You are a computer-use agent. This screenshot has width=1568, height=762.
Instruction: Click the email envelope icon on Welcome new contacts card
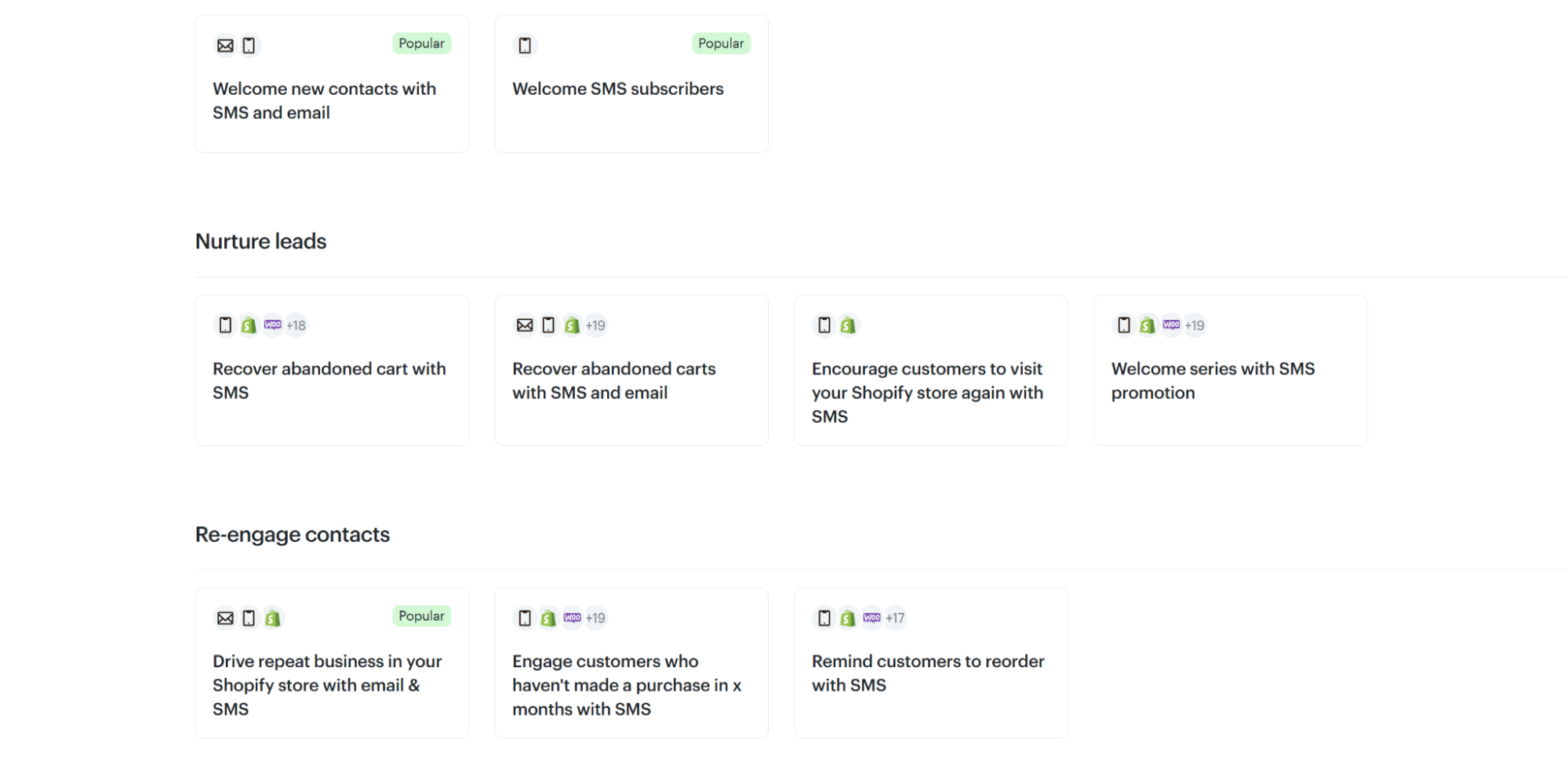225,45
